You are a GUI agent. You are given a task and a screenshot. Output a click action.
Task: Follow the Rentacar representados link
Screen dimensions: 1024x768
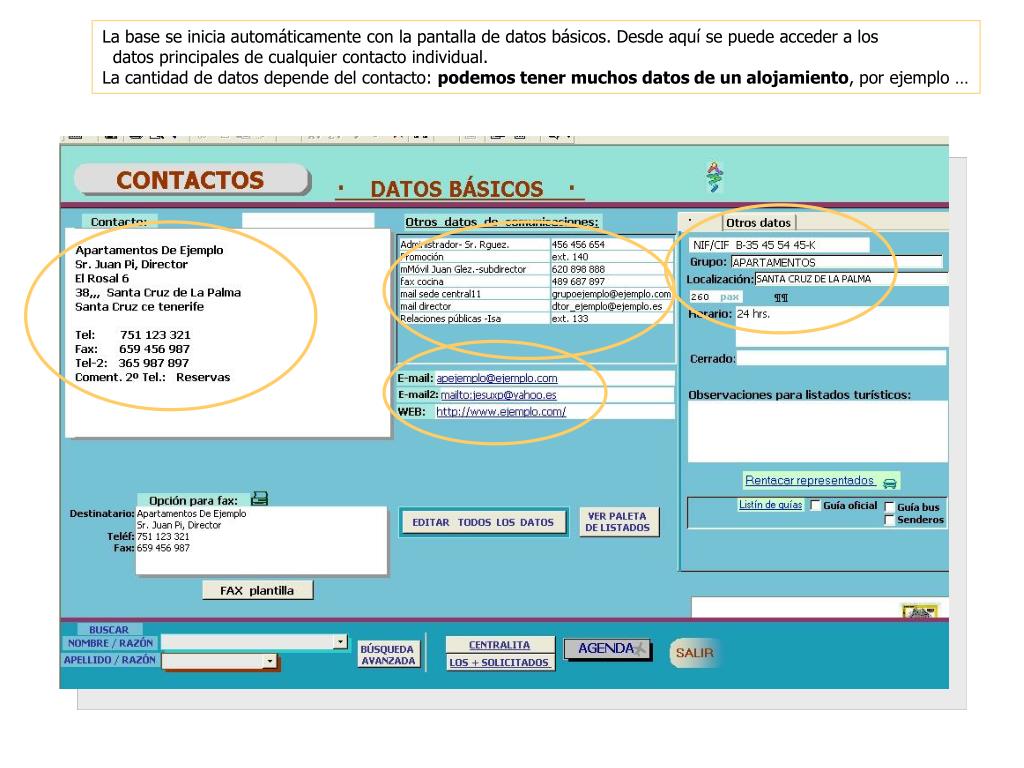[809, 480]
